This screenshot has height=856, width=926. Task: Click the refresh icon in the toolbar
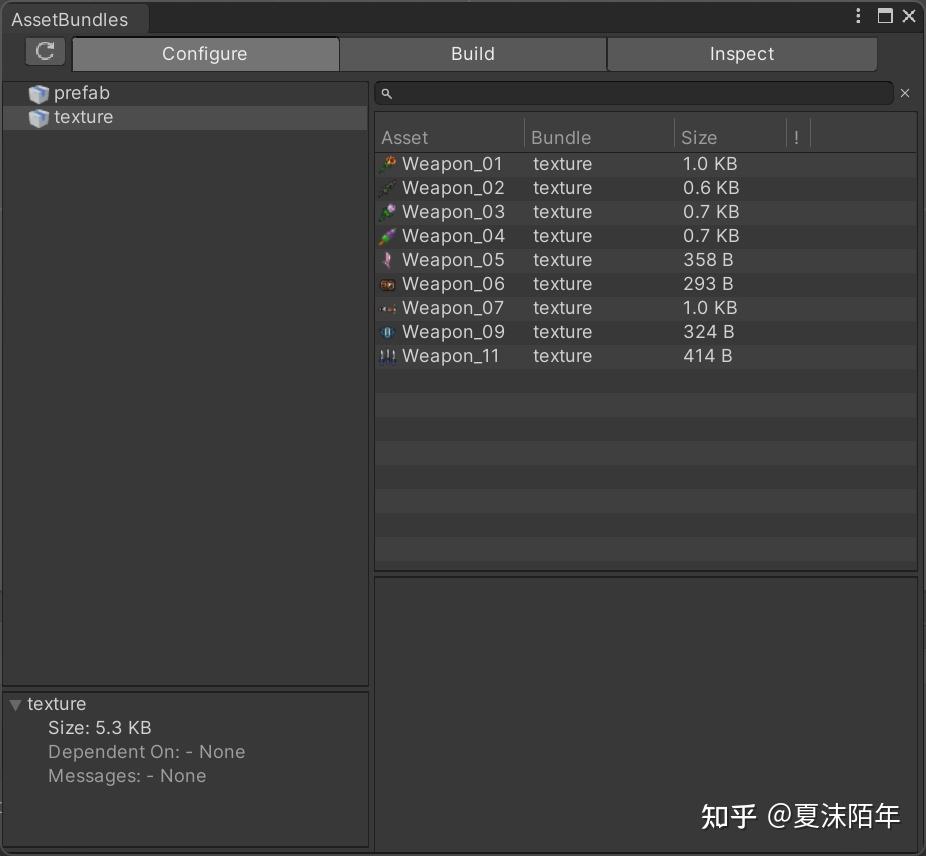click(44, 51)
